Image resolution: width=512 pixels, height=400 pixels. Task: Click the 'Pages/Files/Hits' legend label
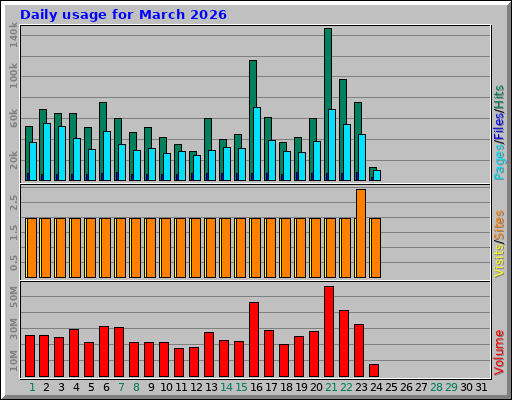pyautogui.click(x=499, y=133)
